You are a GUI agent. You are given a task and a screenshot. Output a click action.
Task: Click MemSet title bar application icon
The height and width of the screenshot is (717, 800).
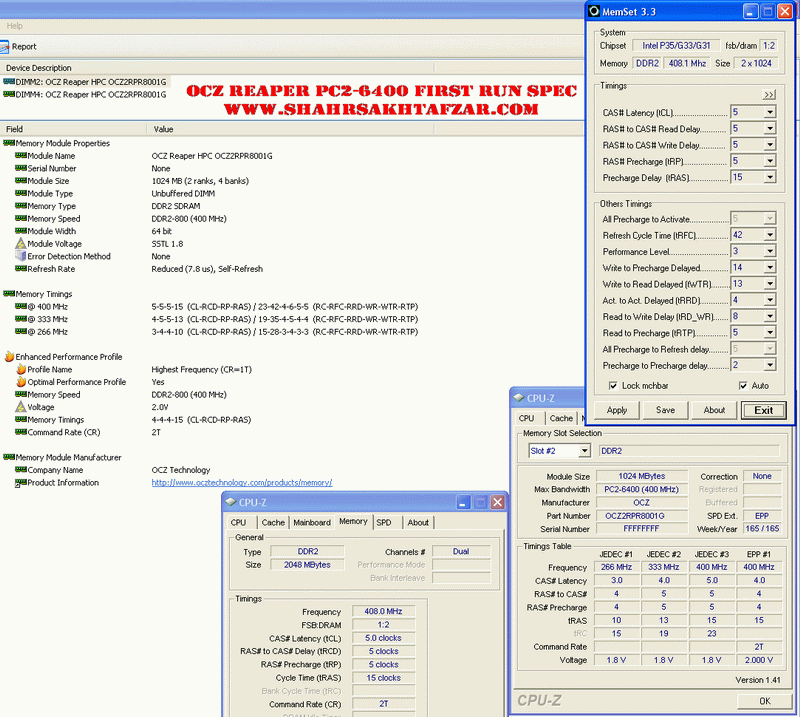coord(594,11)
